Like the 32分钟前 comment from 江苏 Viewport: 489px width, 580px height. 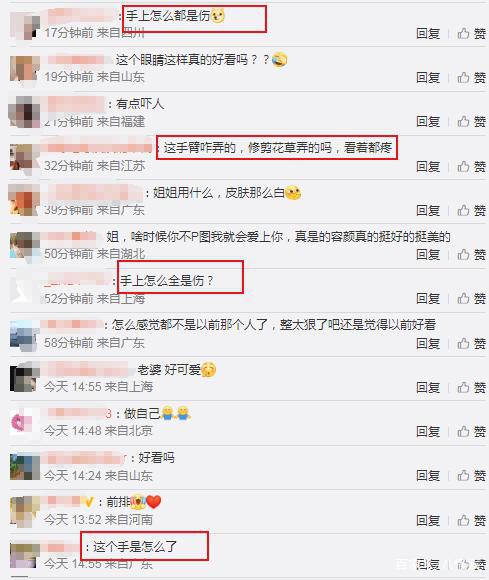[x=471, y=166]
